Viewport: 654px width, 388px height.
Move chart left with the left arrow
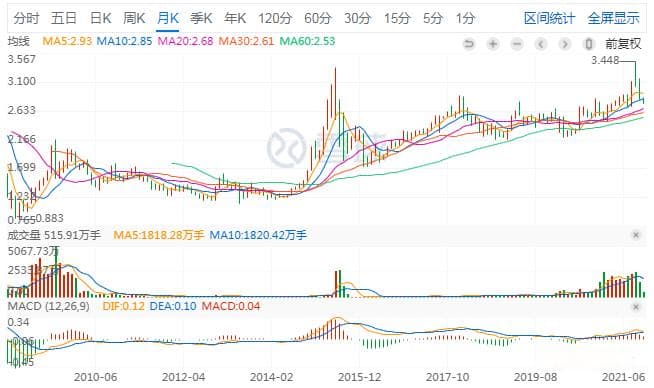[541, 44]
